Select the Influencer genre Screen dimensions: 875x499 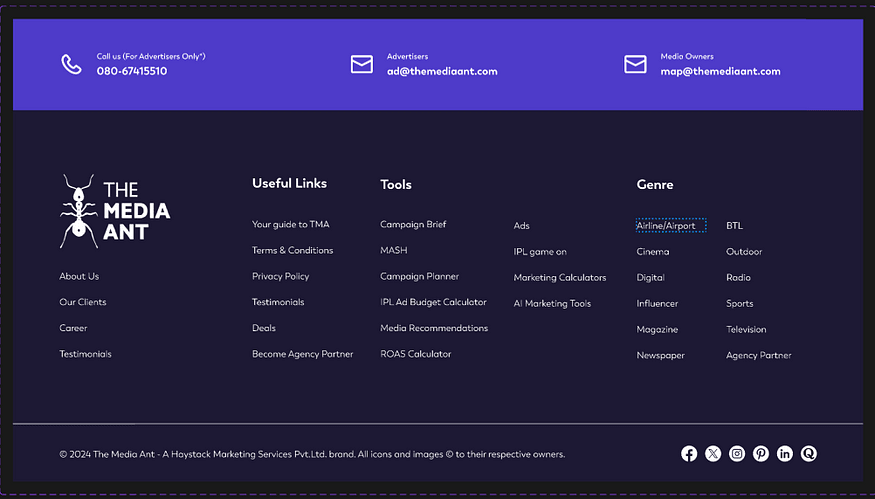657,304
